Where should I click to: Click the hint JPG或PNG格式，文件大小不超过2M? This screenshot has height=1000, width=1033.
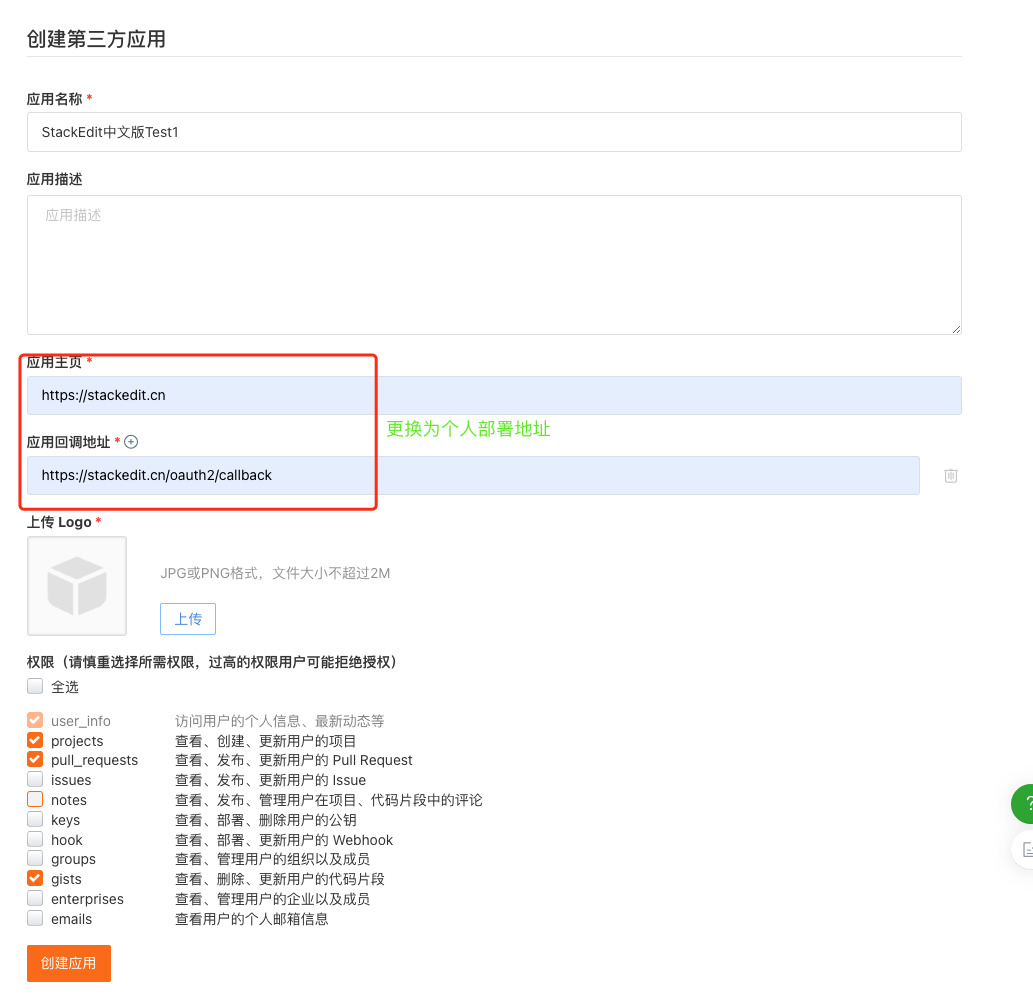(275, 573)
